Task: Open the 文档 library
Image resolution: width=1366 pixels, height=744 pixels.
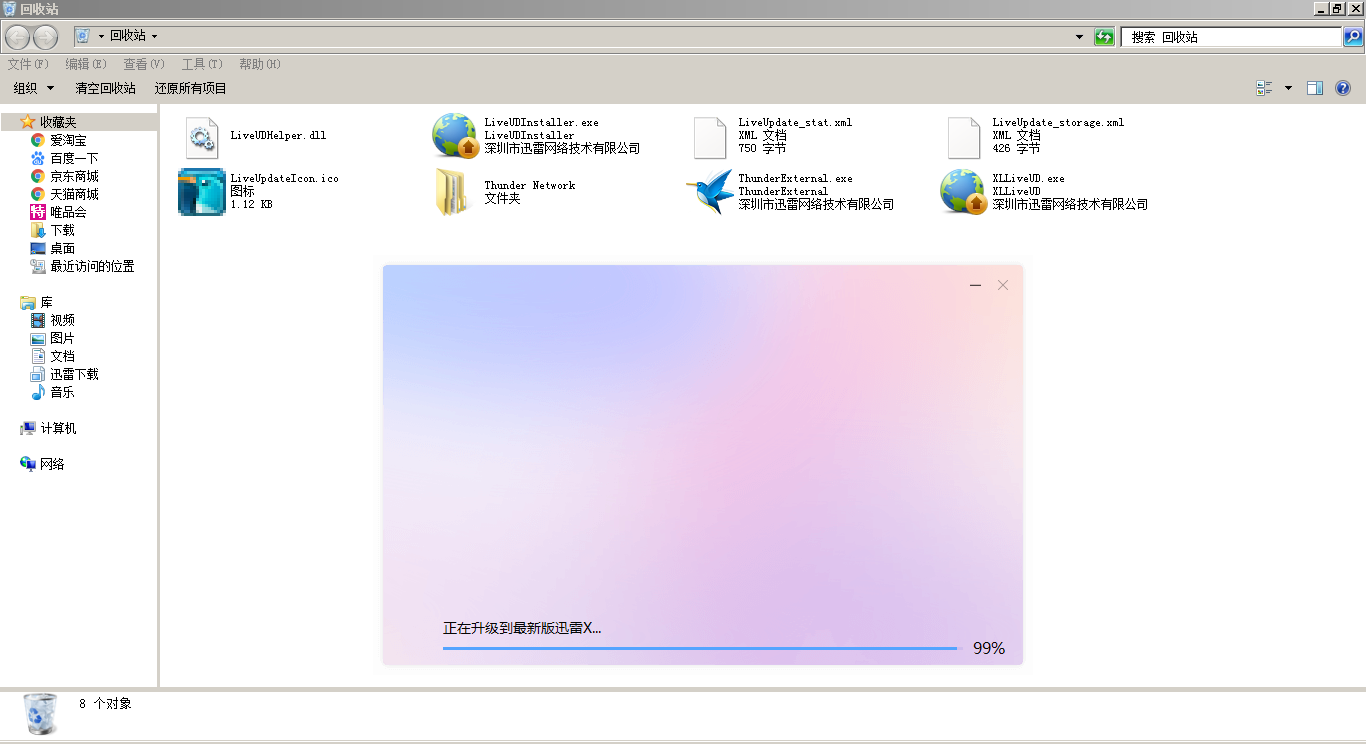Action: pyautogui.click(x=62, y=356)
